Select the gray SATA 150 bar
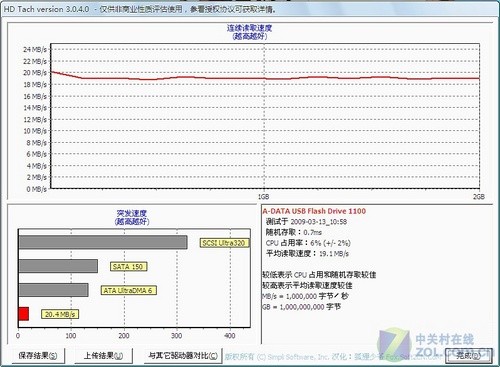The width and height of the screenshot is (500, 367). tap(58, 266)
